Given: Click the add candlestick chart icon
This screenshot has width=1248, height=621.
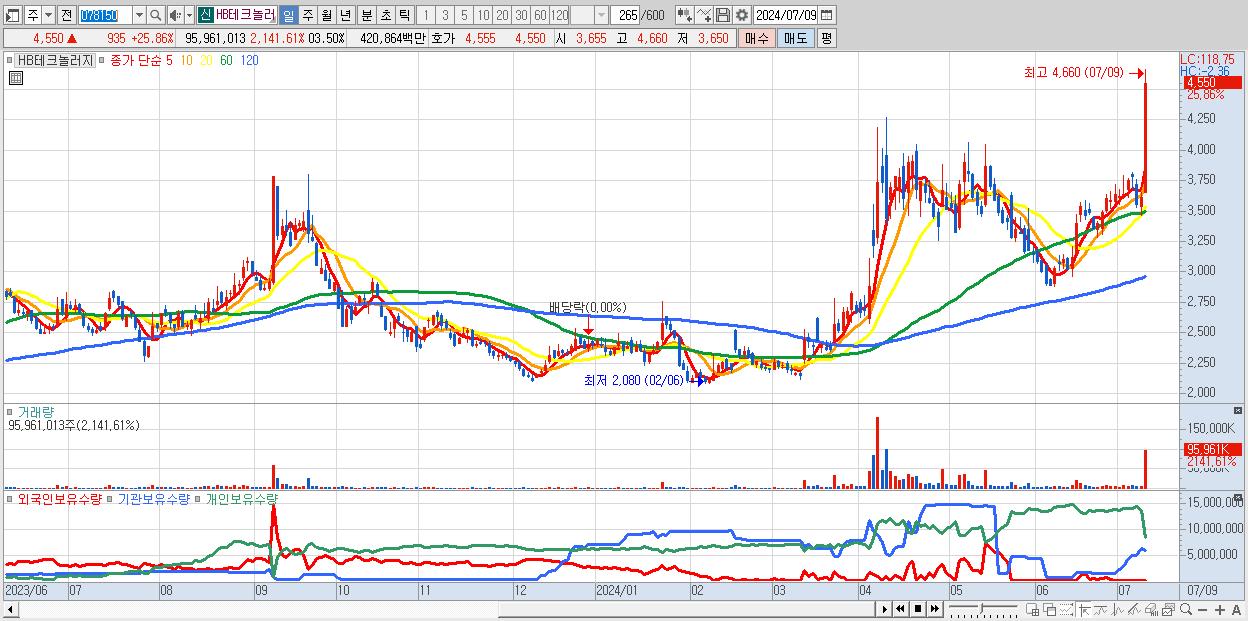Looking at the screenshot, I should point(685,15).
